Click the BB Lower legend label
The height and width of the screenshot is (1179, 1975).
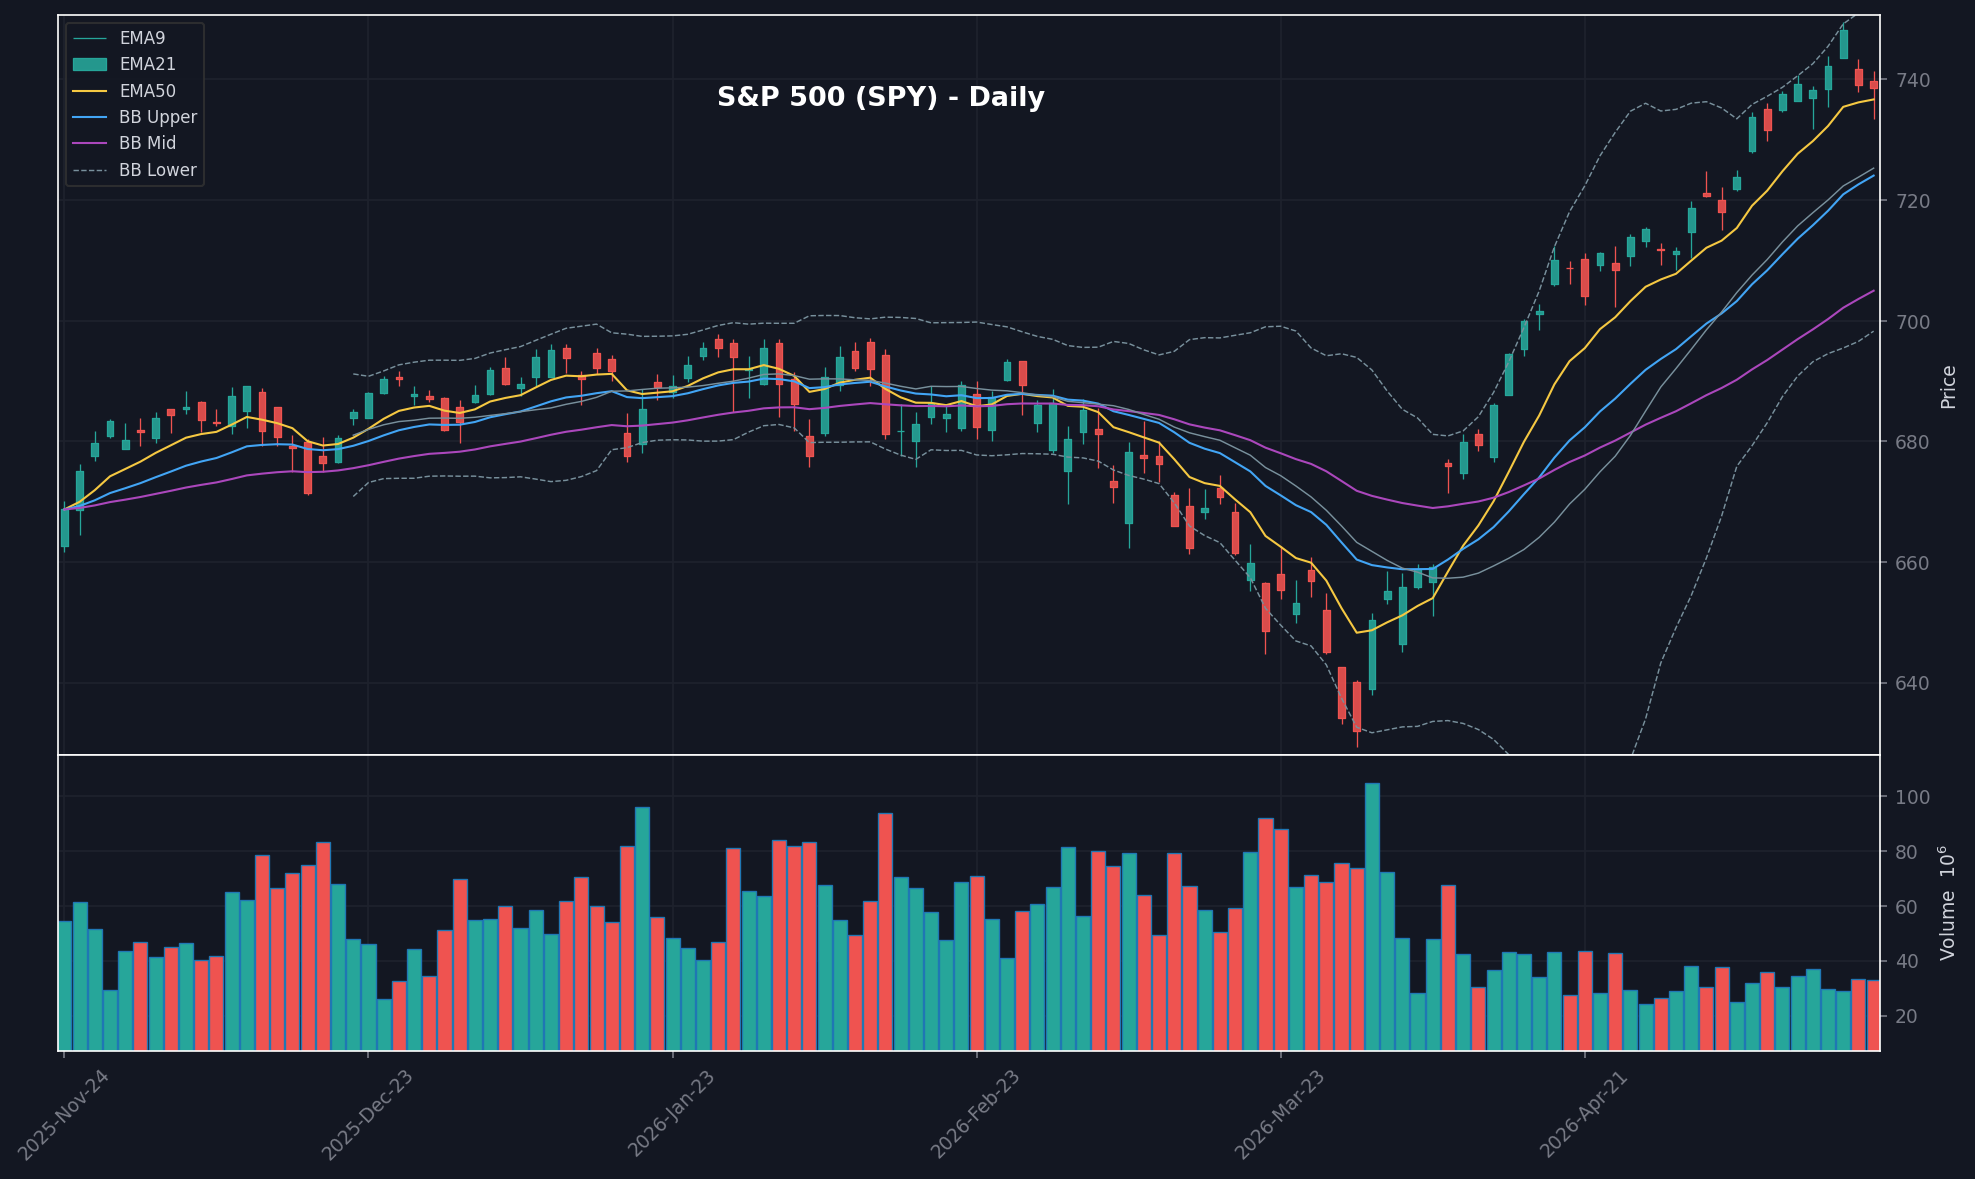(x=158, y=170)
